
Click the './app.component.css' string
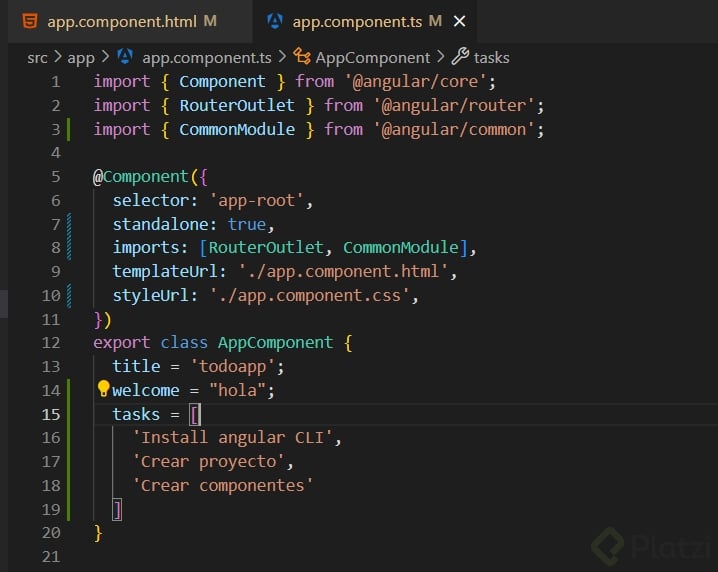pos(309,295)
